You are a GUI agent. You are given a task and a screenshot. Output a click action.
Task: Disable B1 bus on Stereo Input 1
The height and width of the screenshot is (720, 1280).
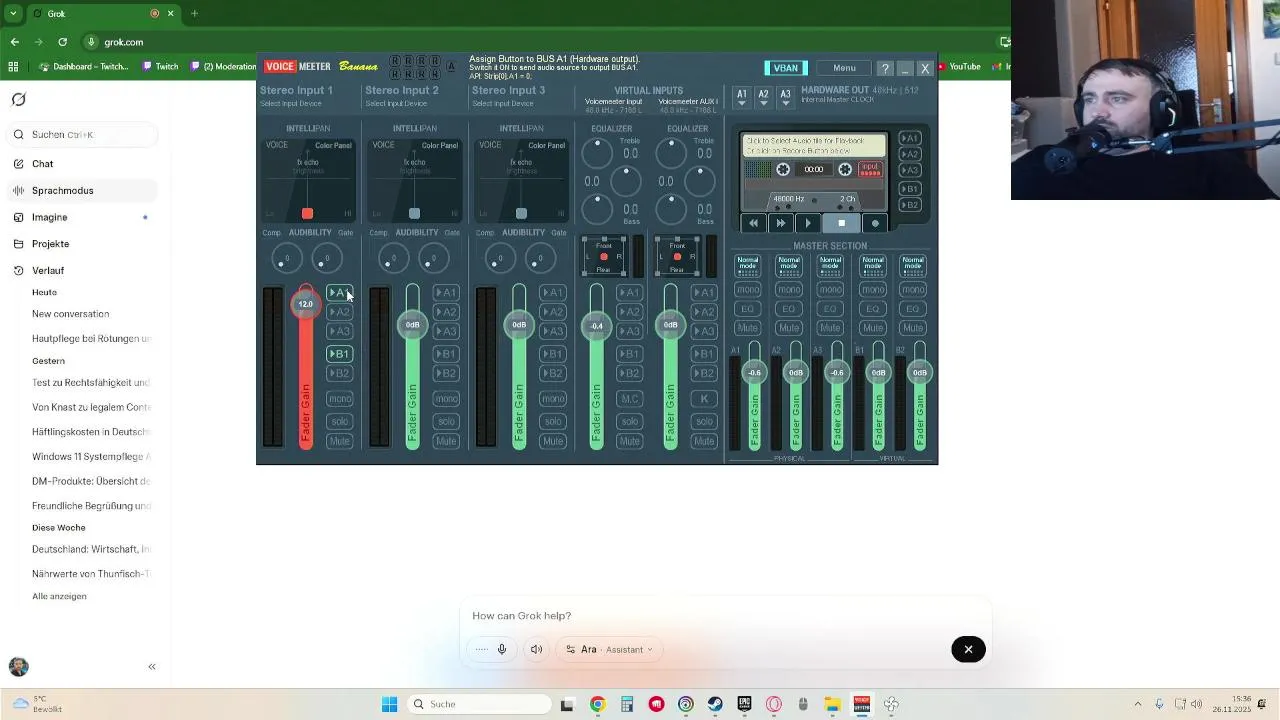coord(339,354)
